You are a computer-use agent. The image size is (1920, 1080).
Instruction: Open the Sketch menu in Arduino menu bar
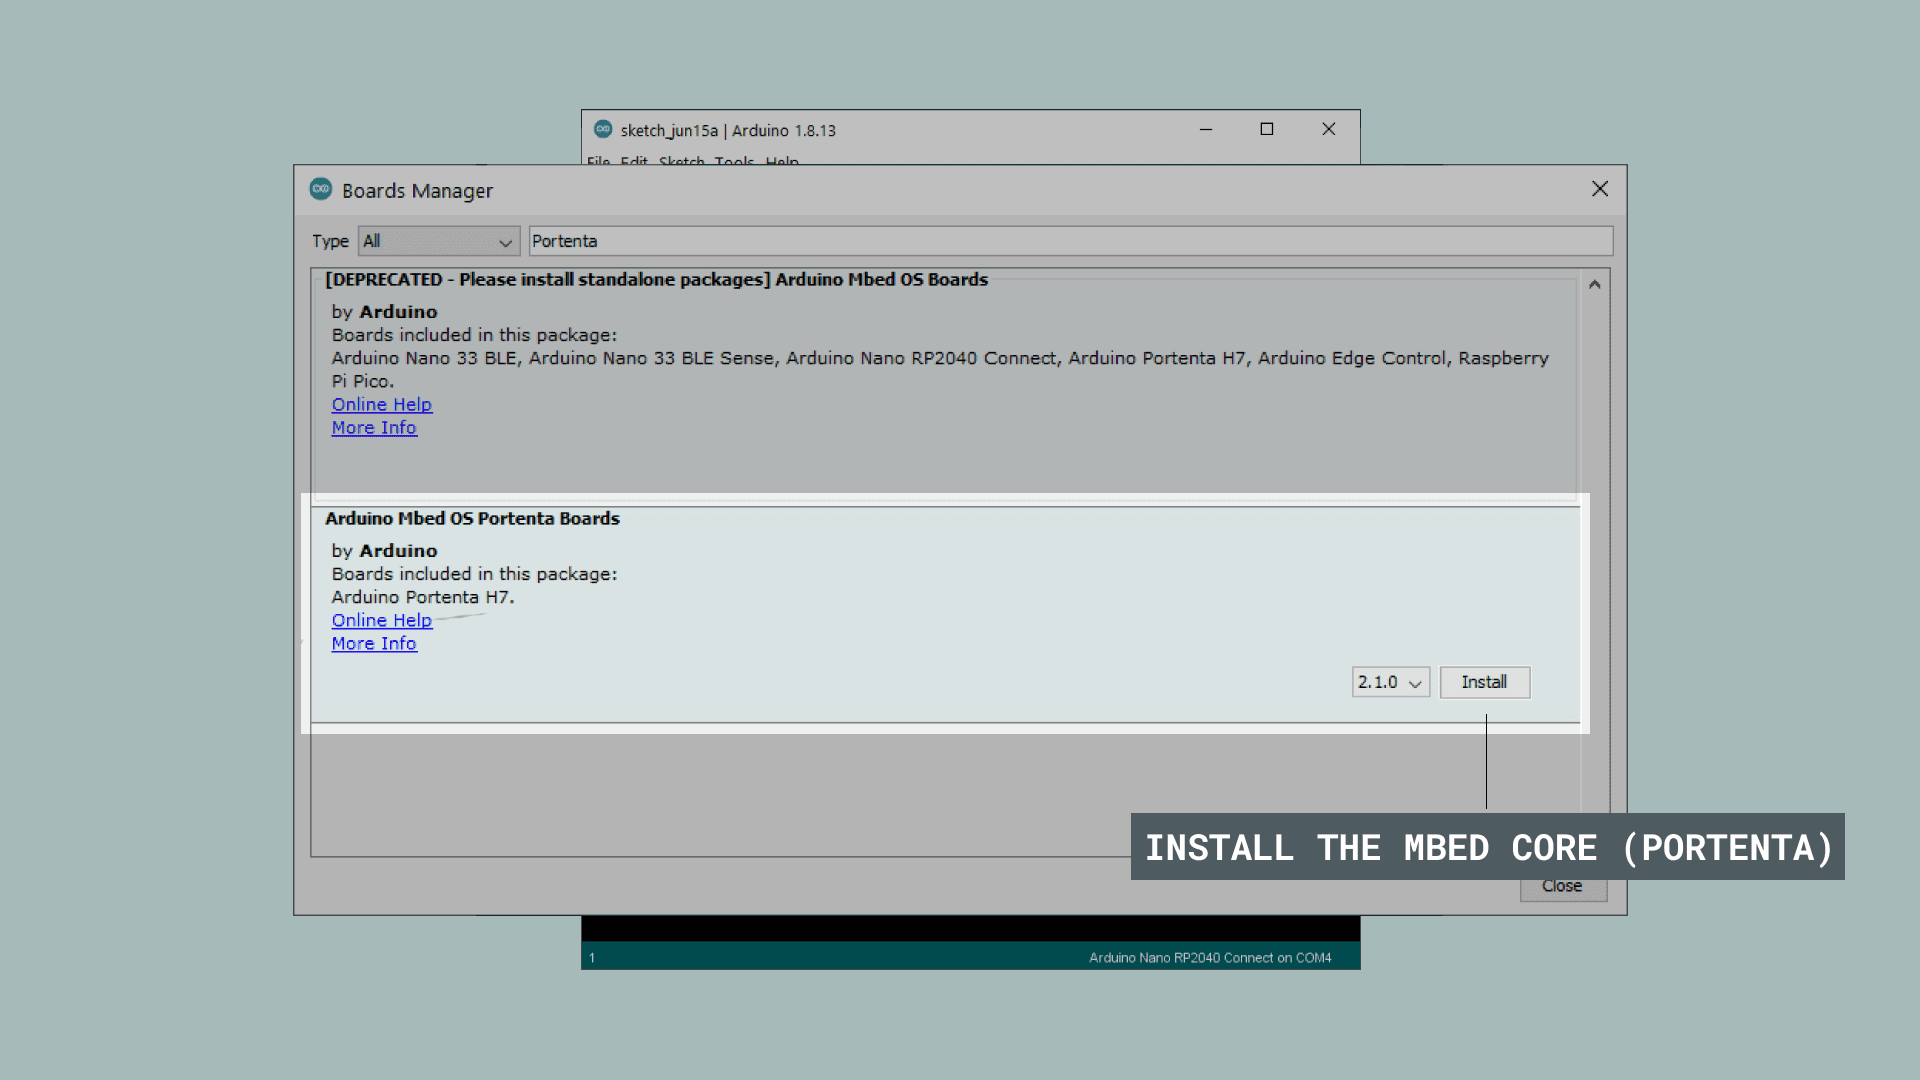[681, 160]
